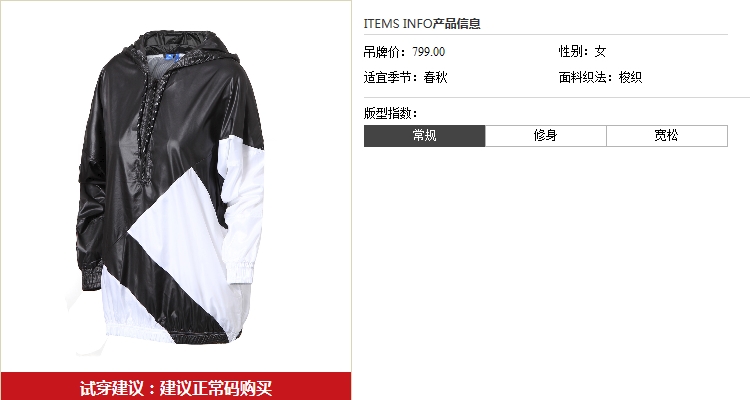This screenshot has height=400, width=750.
Task: Click the red 试穿建议 banner
Action: (176, 387)
